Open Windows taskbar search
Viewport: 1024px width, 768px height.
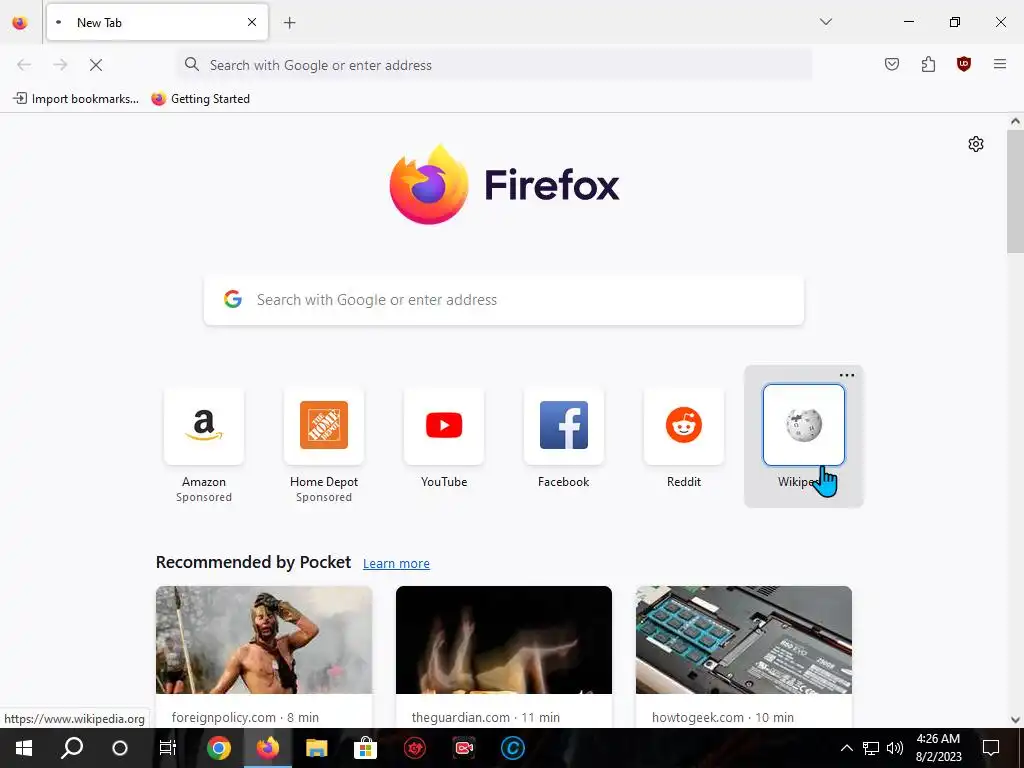tap(72, 748)
